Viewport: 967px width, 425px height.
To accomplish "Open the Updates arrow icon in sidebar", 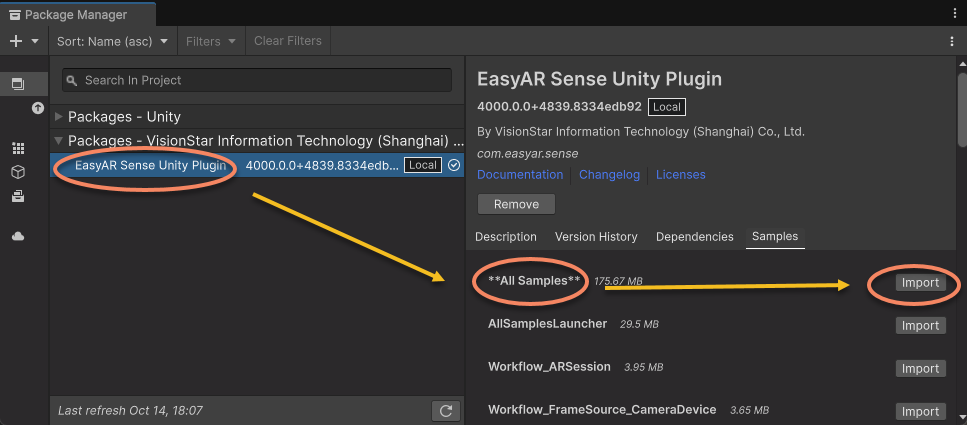I will pos(38,107).
